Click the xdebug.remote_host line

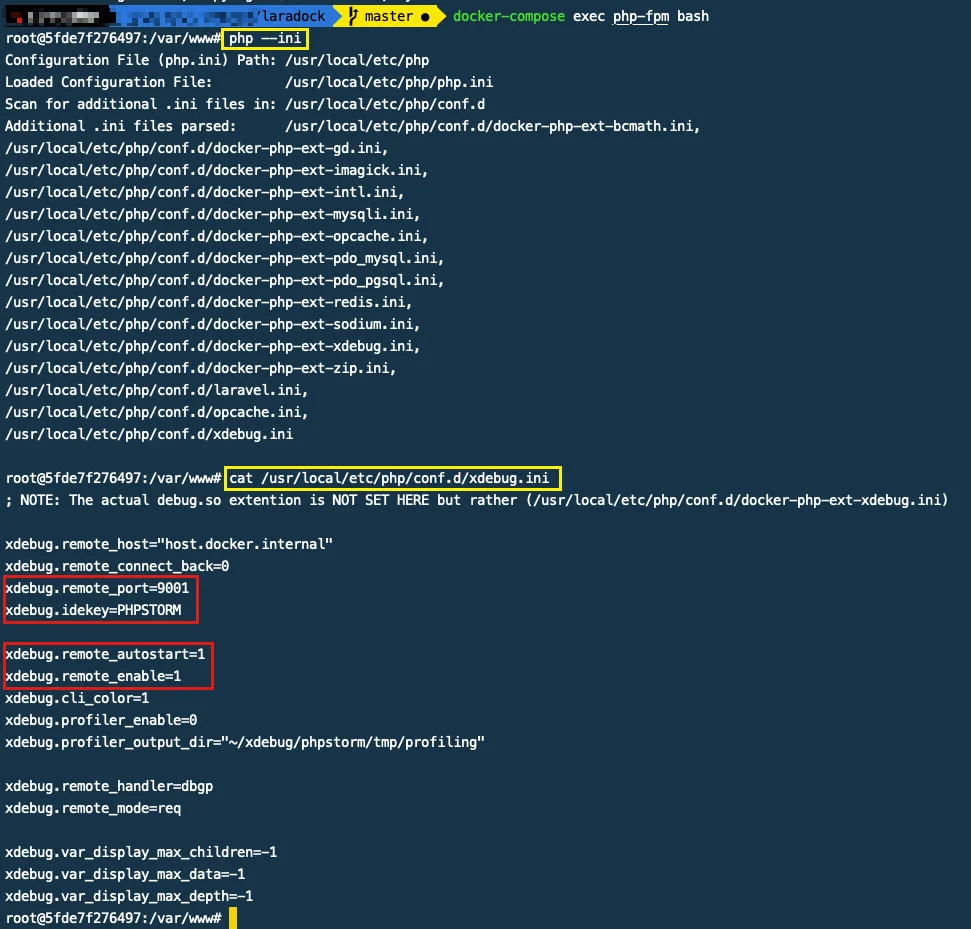point(168,544)
